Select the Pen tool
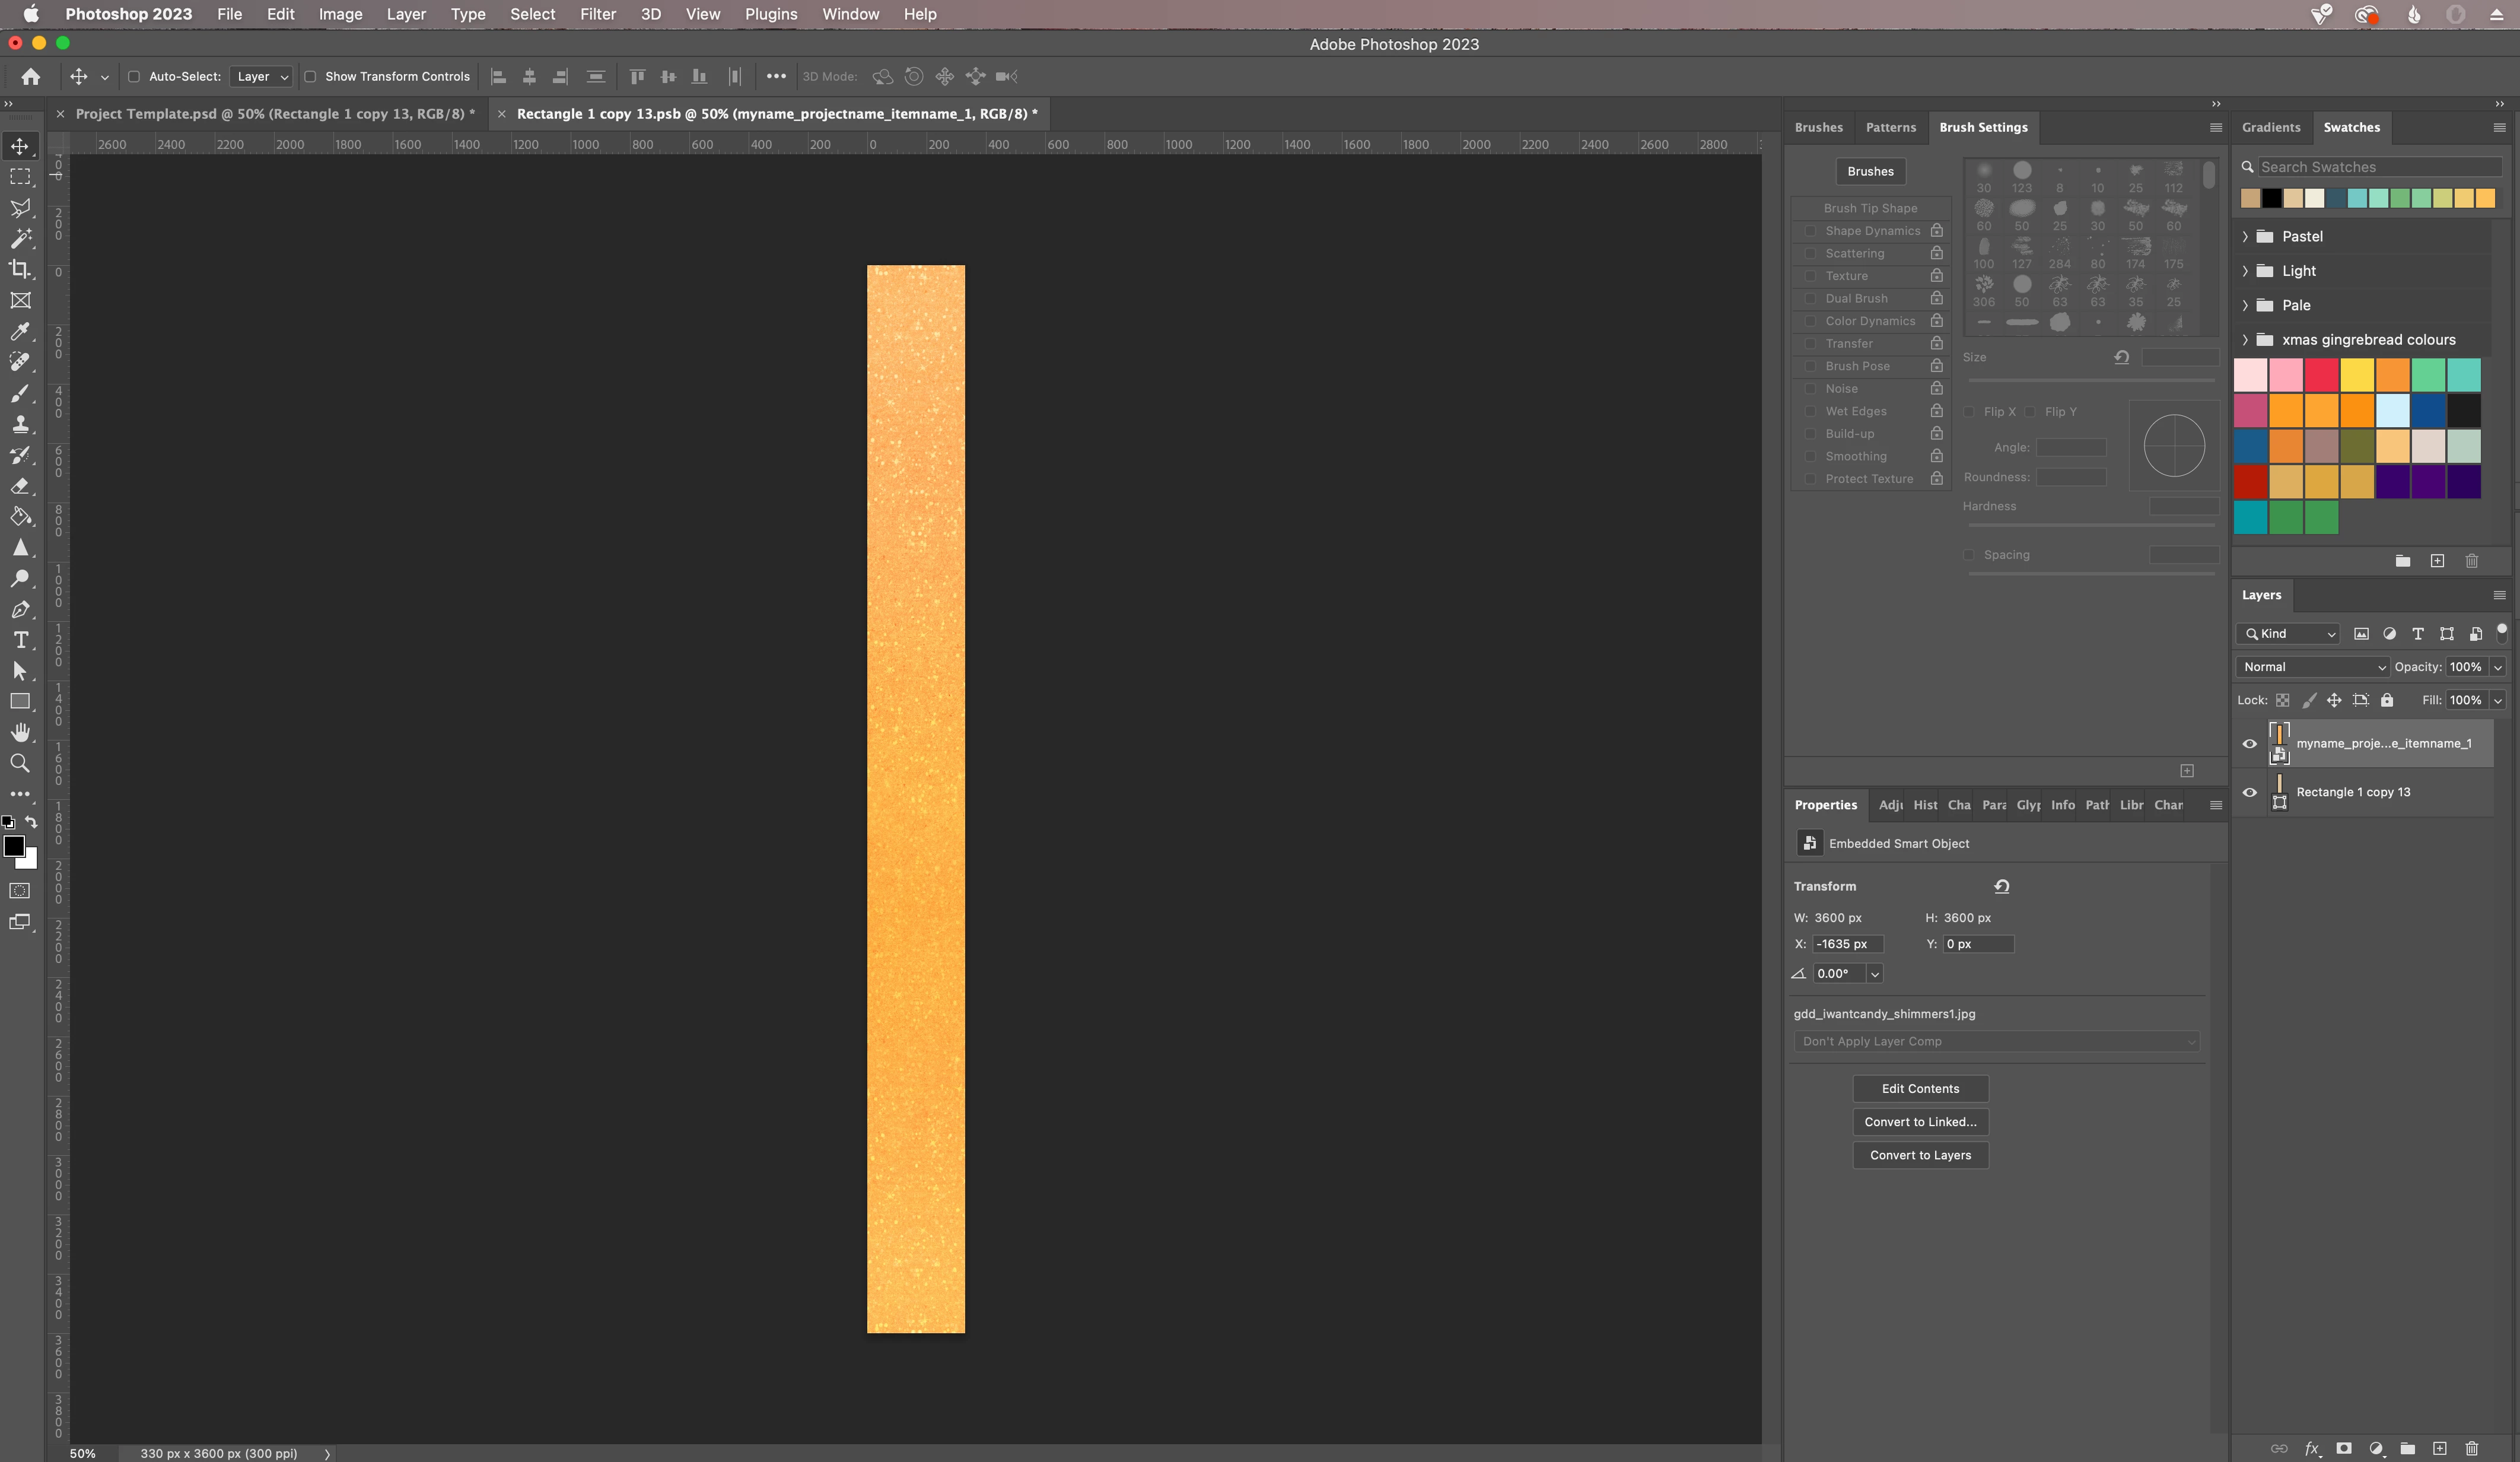2520x1462 pixels. click(x=20, y=609)
